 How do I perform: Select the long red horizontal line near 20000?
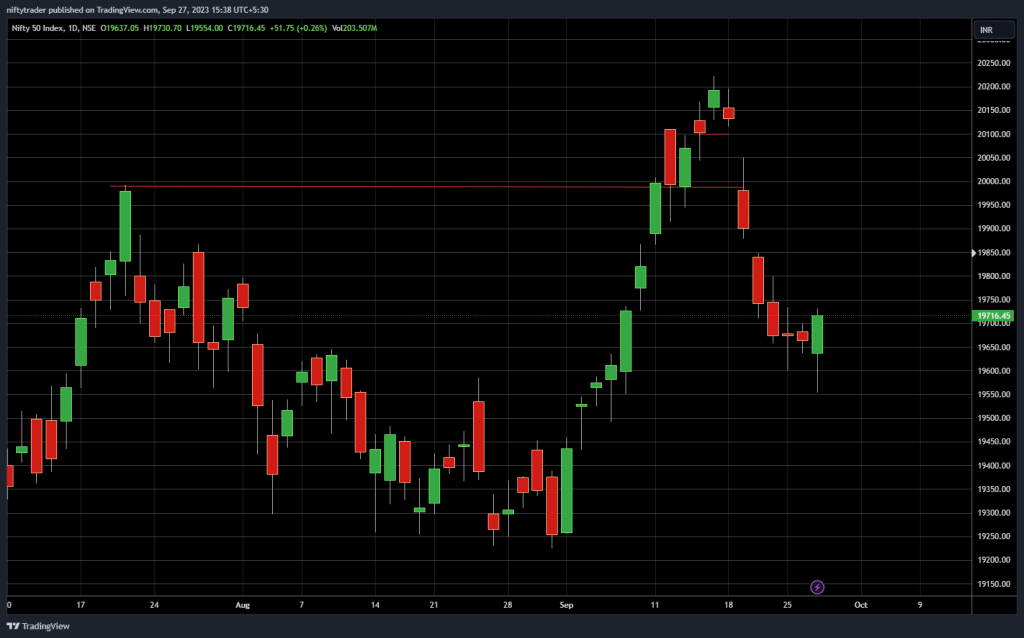tap(425, 187)
